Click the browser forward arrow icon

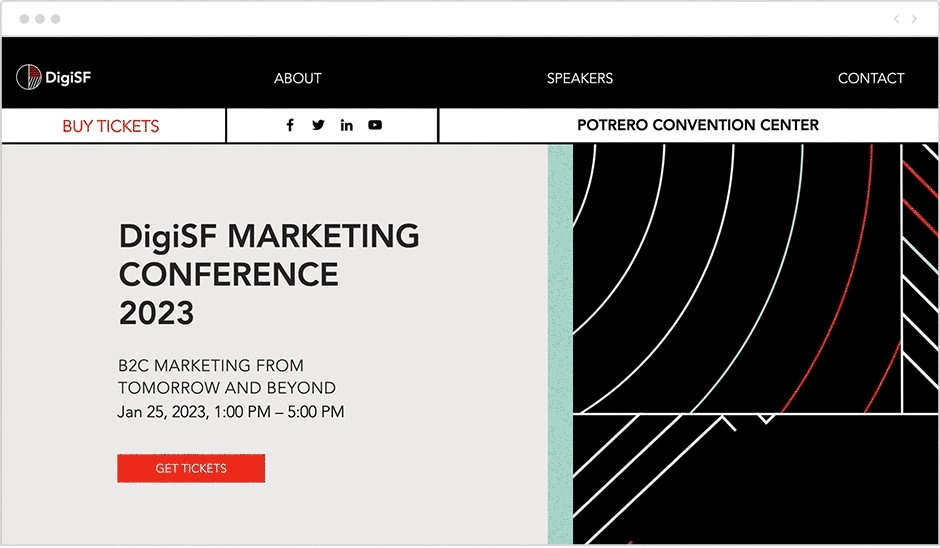[914, 19]
